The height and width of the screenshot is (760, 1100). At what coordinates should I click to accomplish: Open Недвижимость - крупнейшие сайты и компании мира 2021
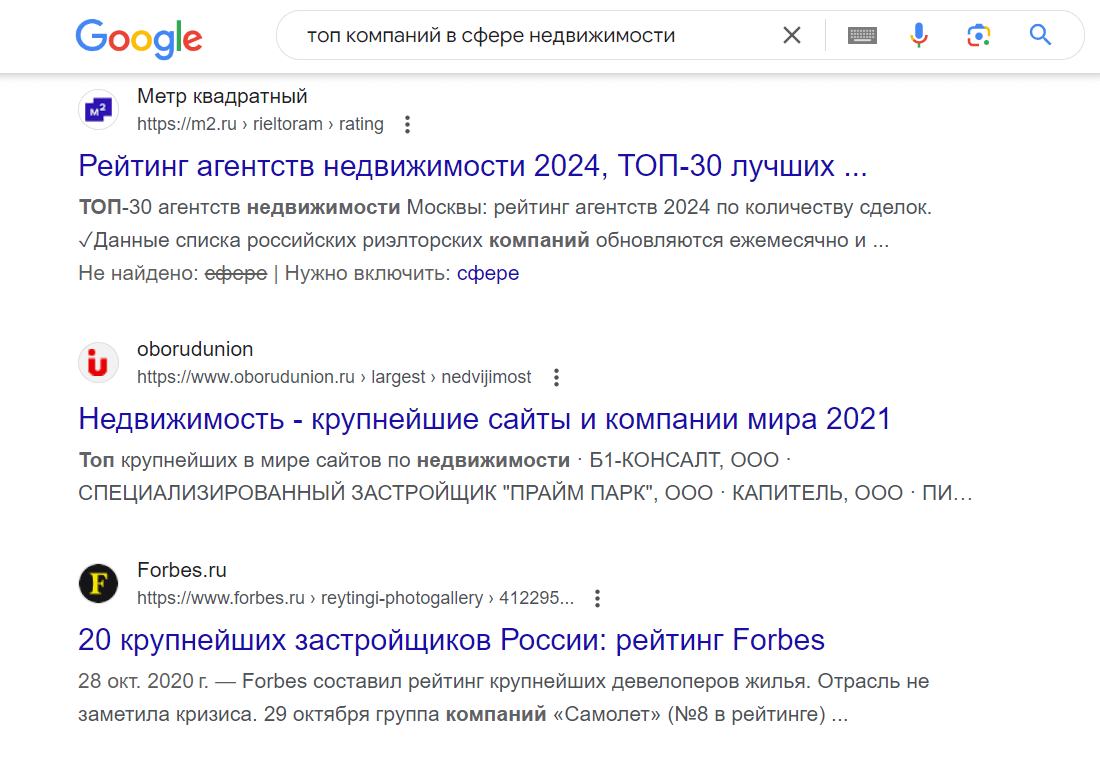[485, 419]
